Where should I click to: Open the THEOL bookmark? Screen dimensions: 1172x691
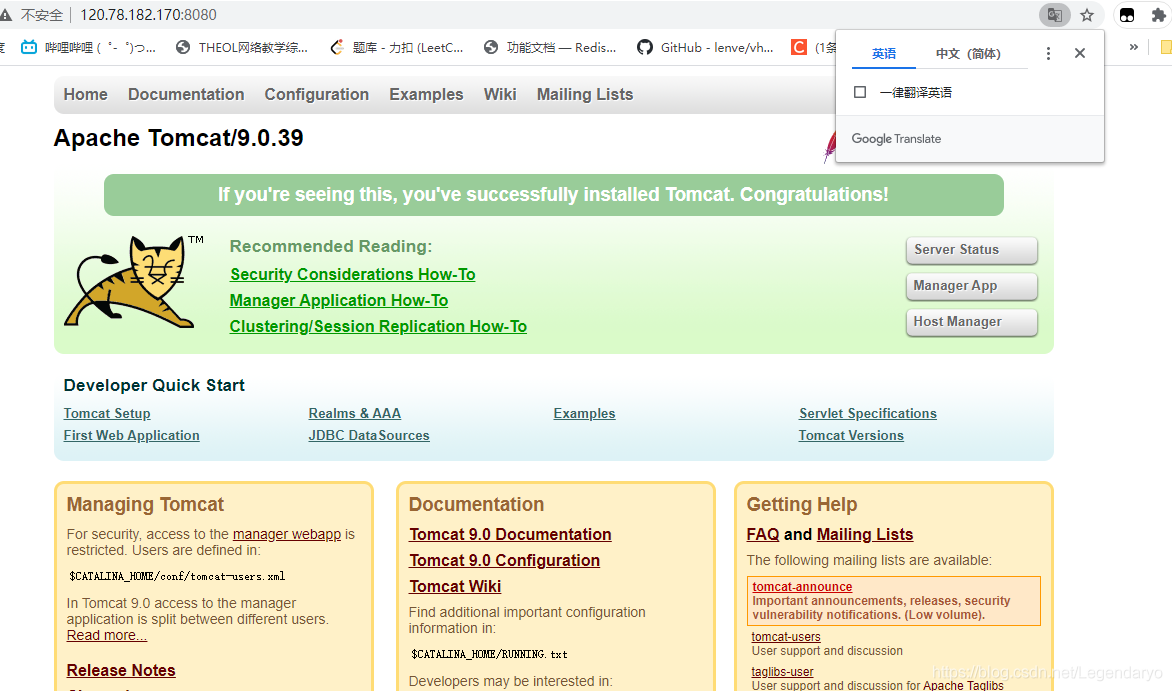[x=241, y=47]
